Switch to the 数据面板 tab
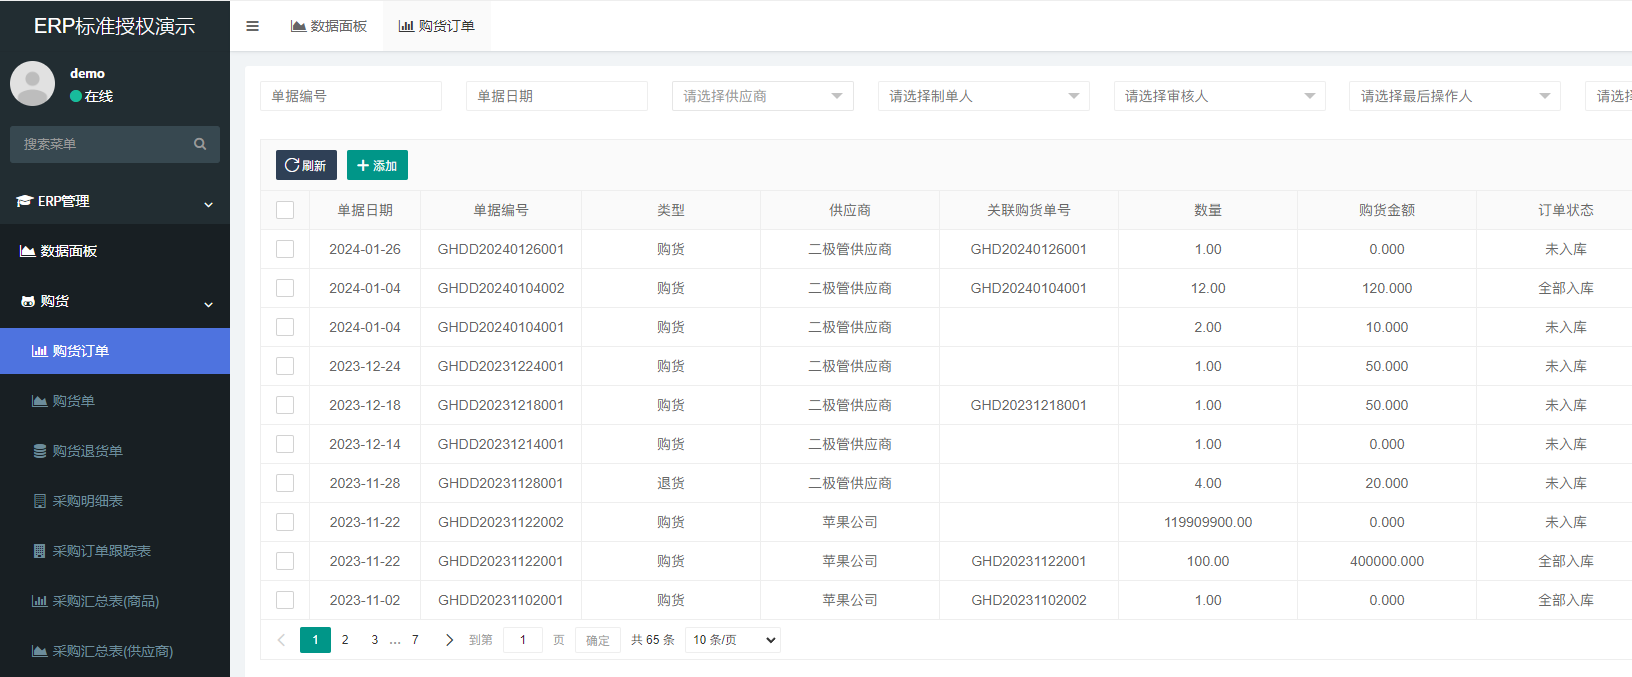 click(x=329, y=26)
